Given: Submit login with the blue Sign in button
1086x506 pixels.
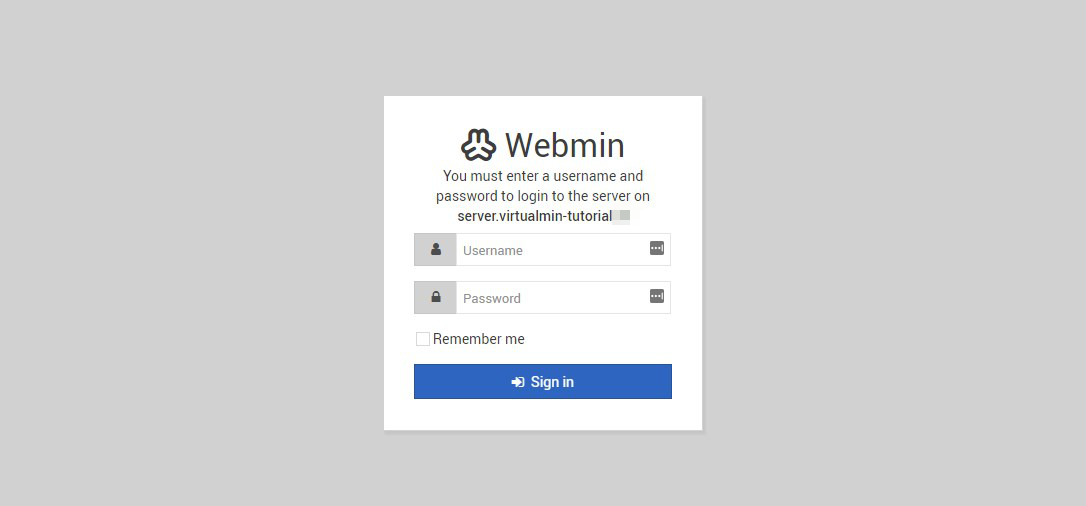Looking at the screenshot, I should tap(543, 381).
